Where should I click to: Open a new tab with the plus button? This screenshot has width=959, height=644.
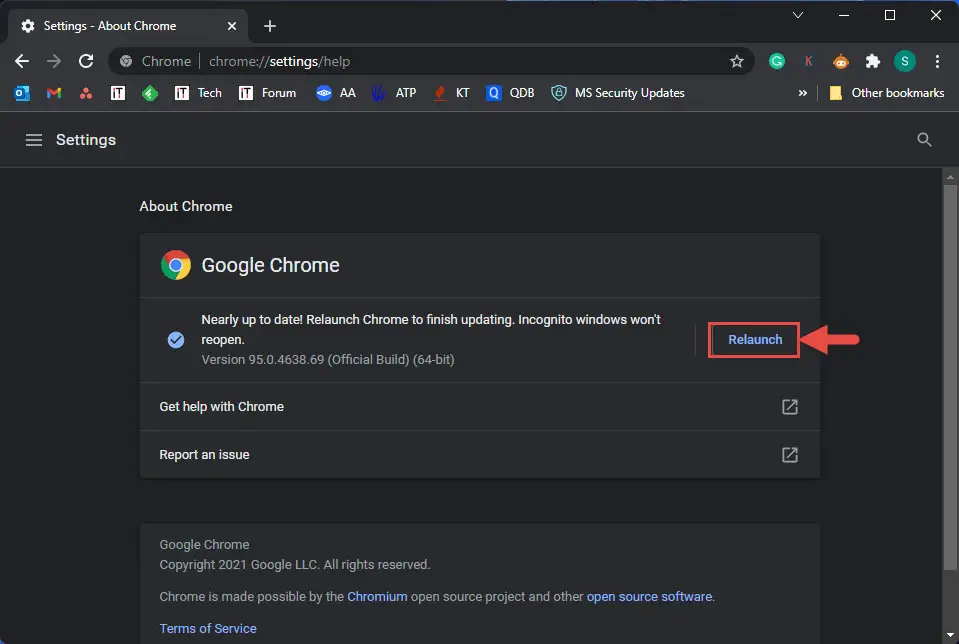pyautogui.click(x=270, y=26)
